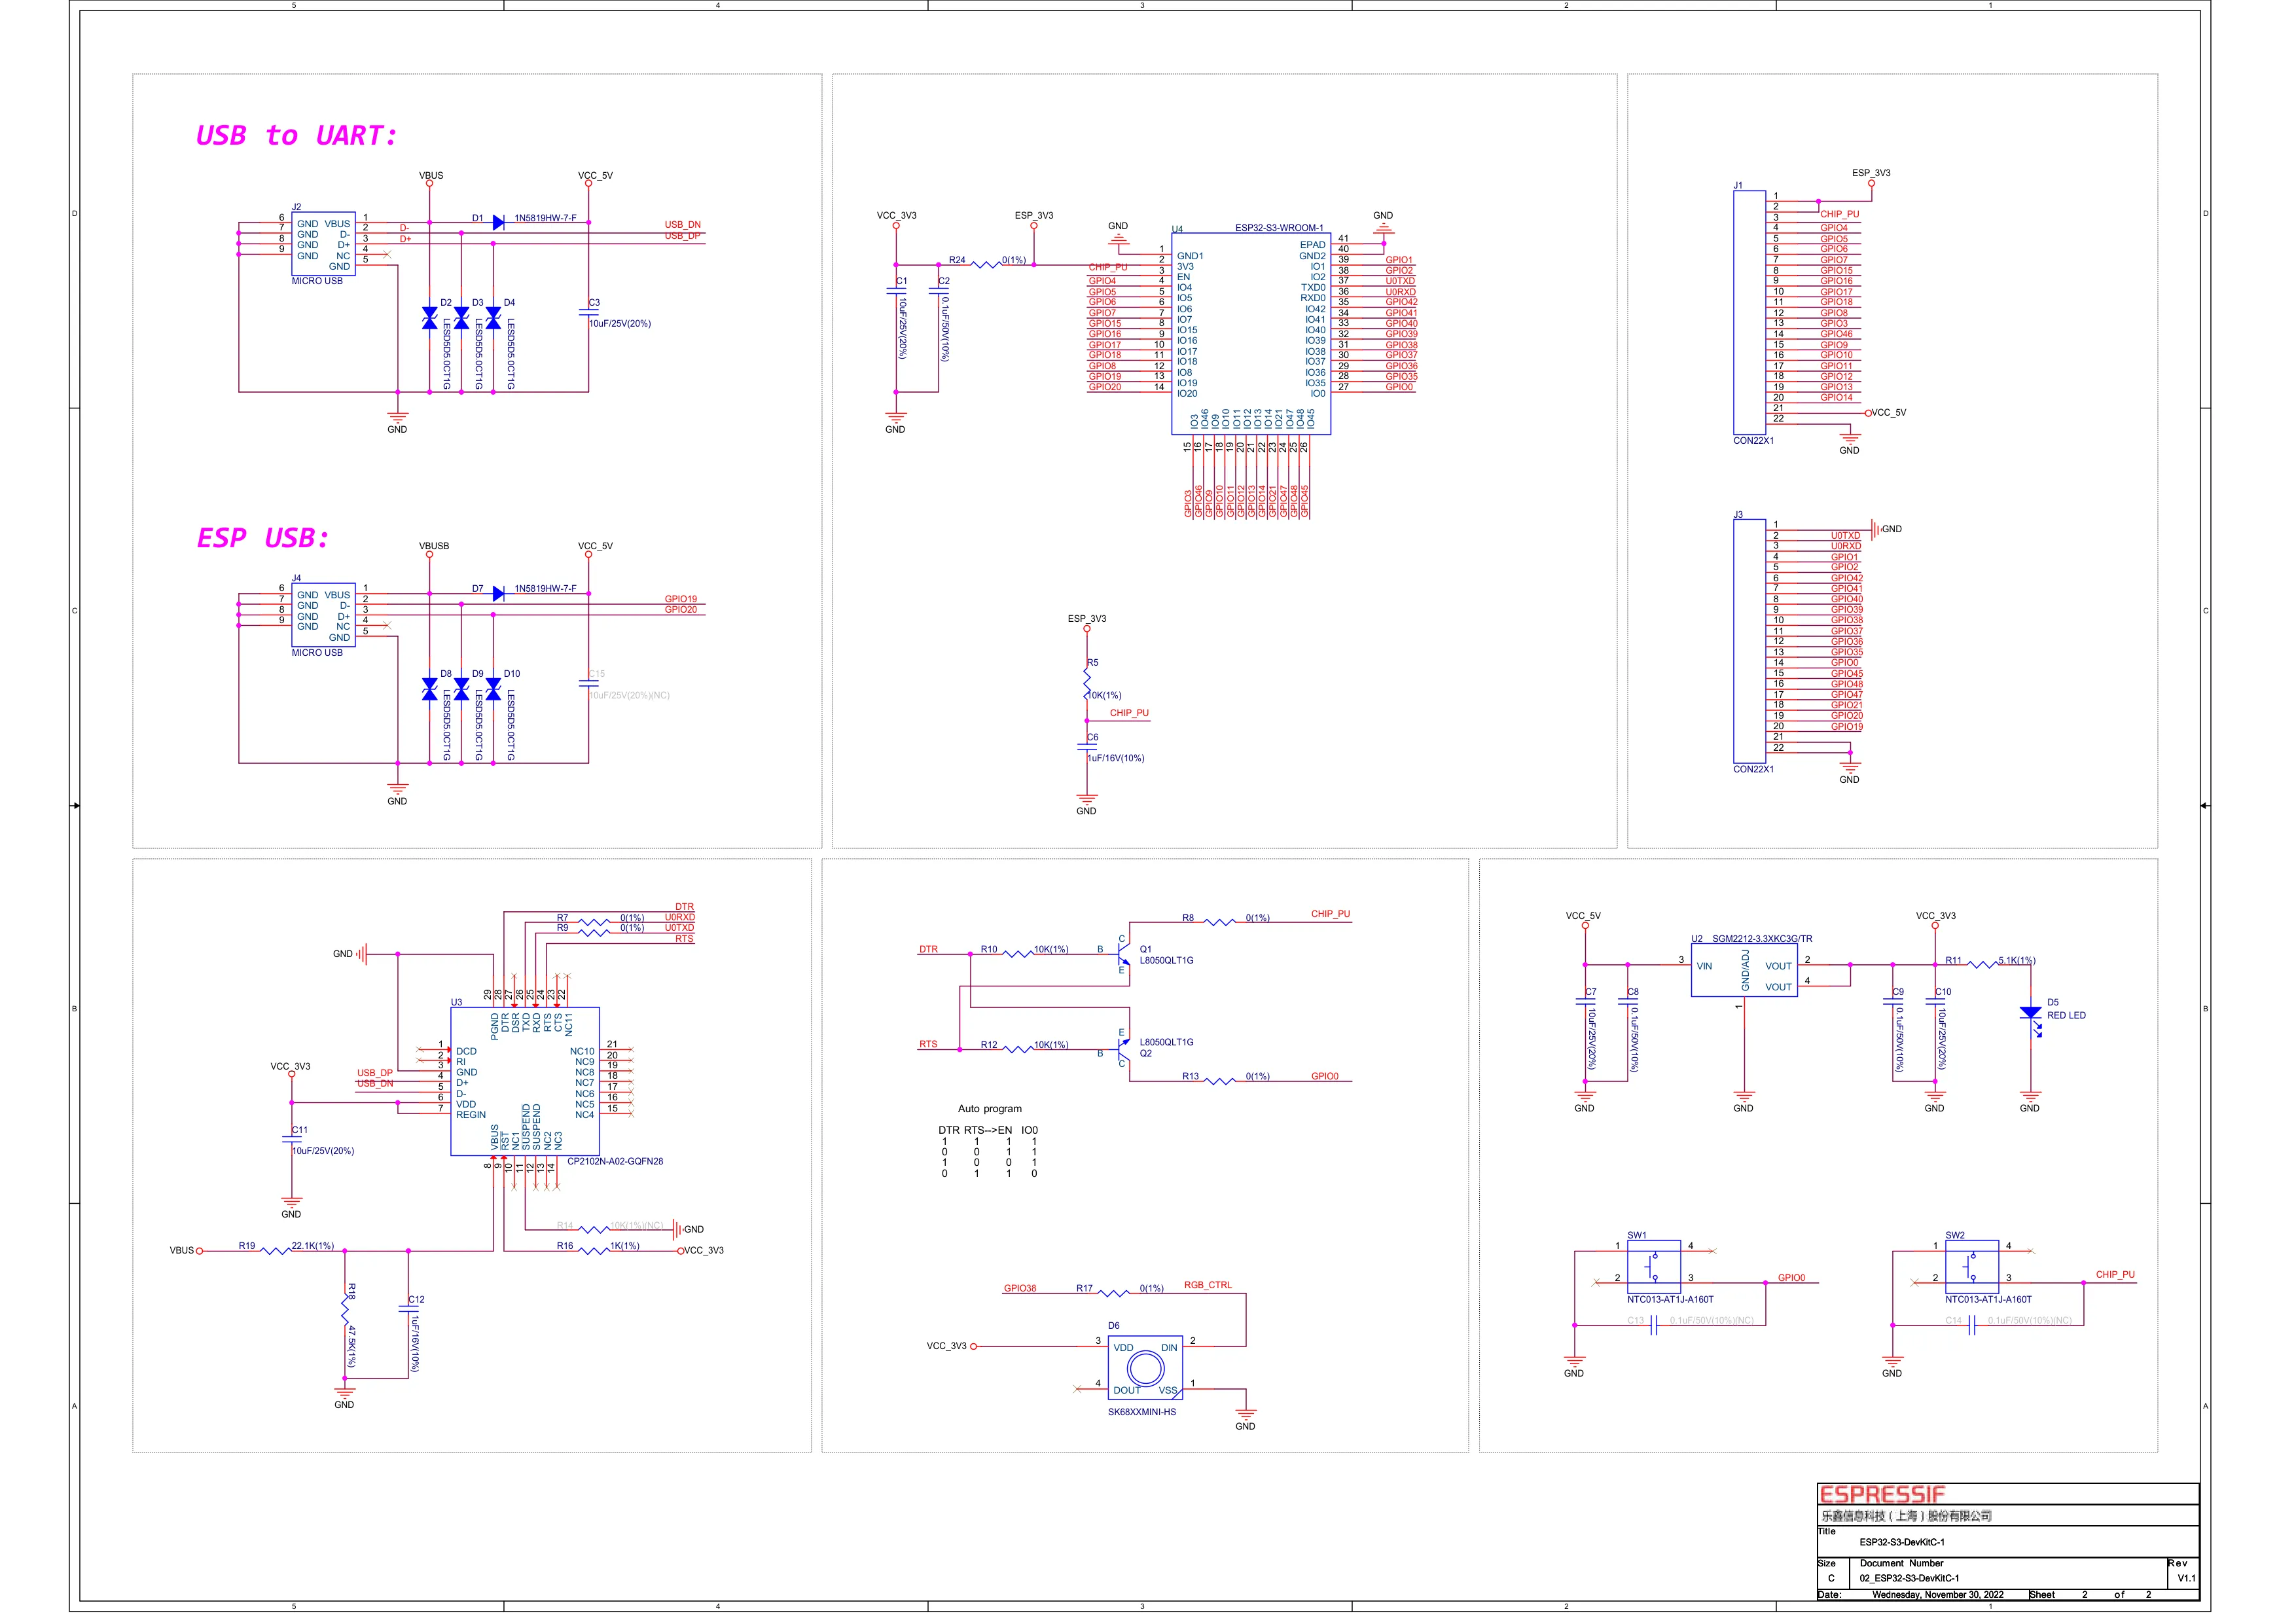
Task: Click the D1 Schottky diode symbol
Action: tap(497, 222)
